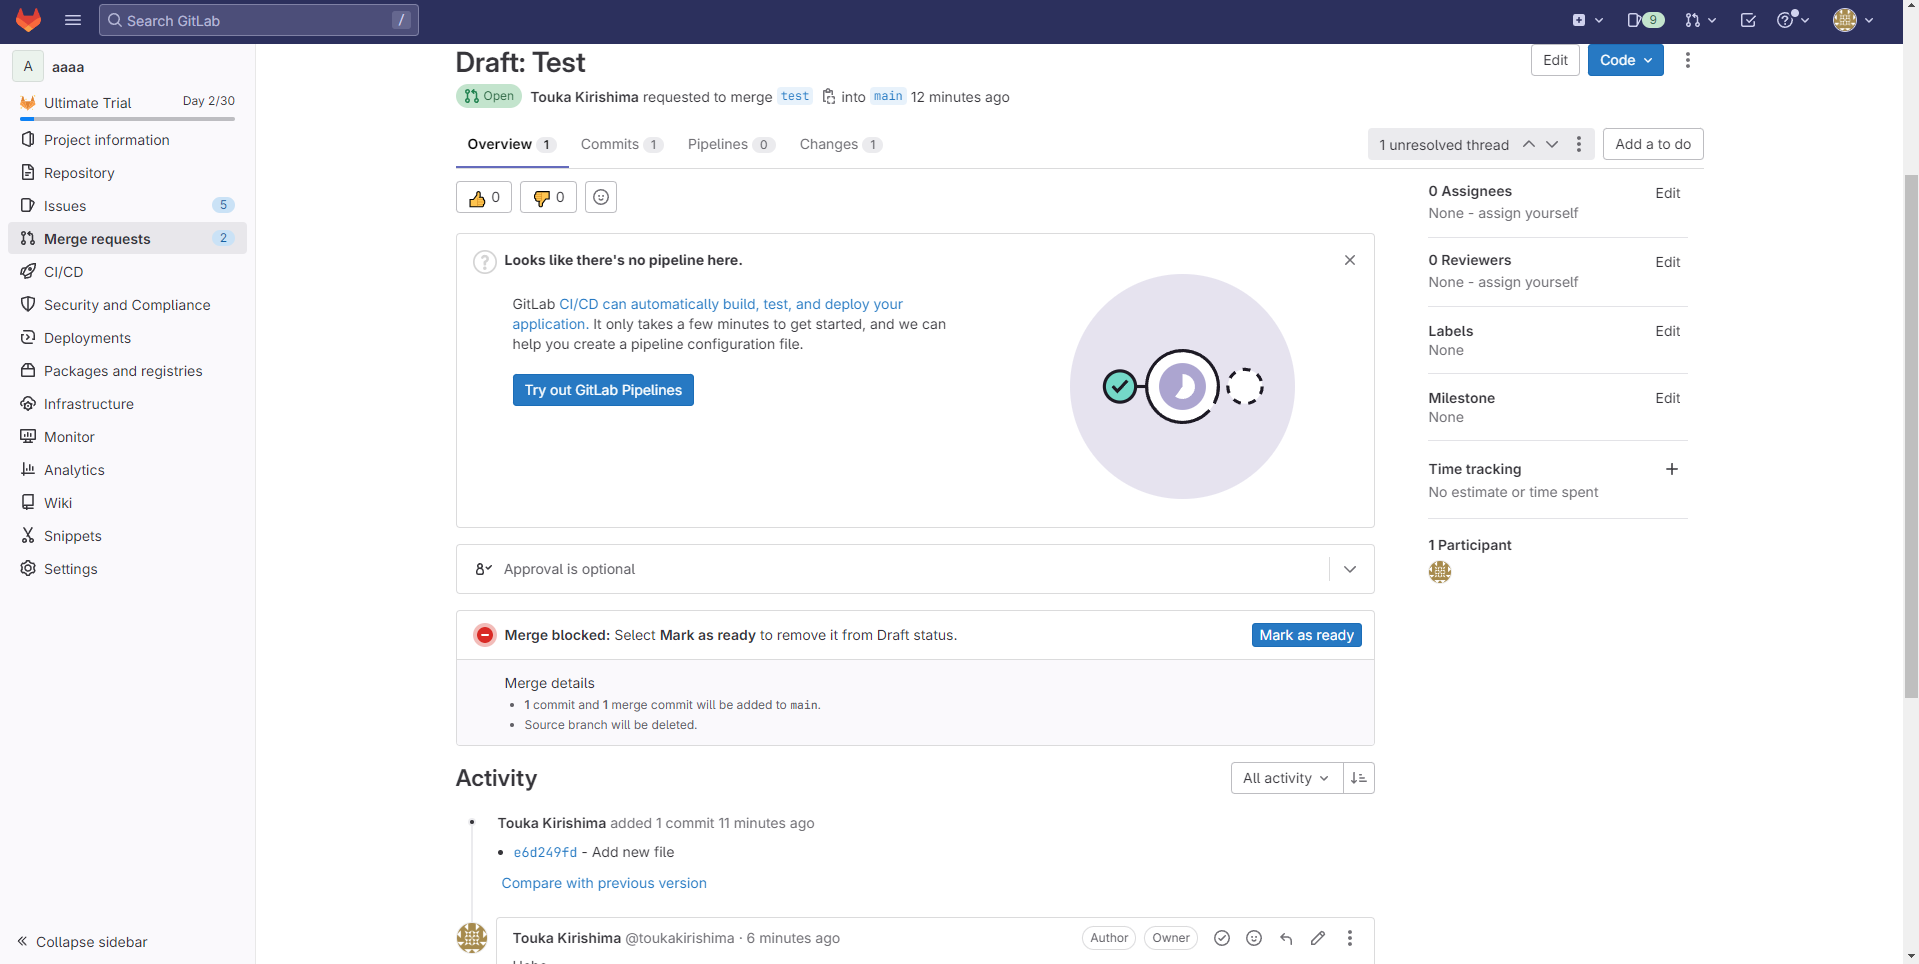Open the Compare with previous version link
This screenshot has height=964, width=1919.
604,883
